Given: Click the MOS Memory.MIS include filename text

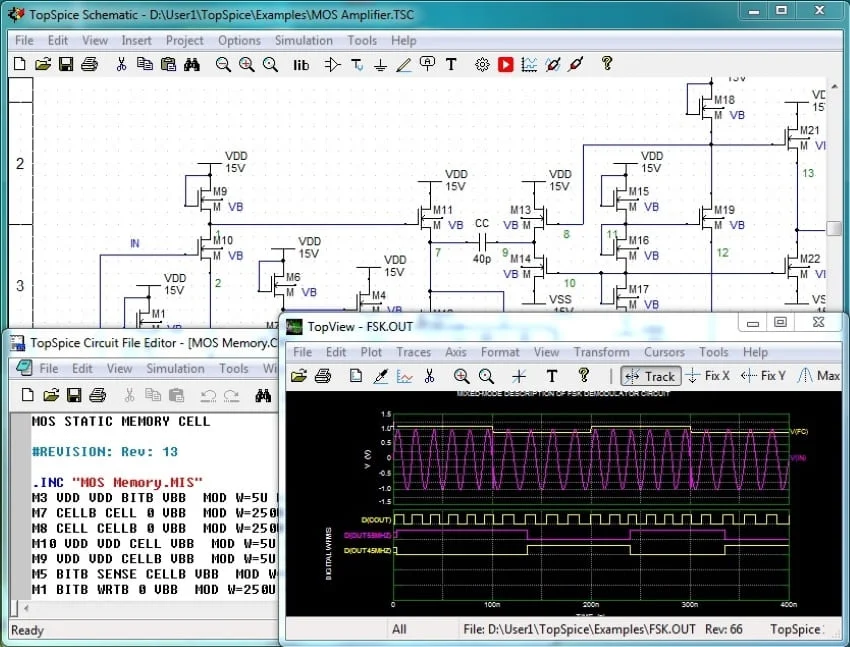Looking at the screenshot, I should [x=136, y=483].
